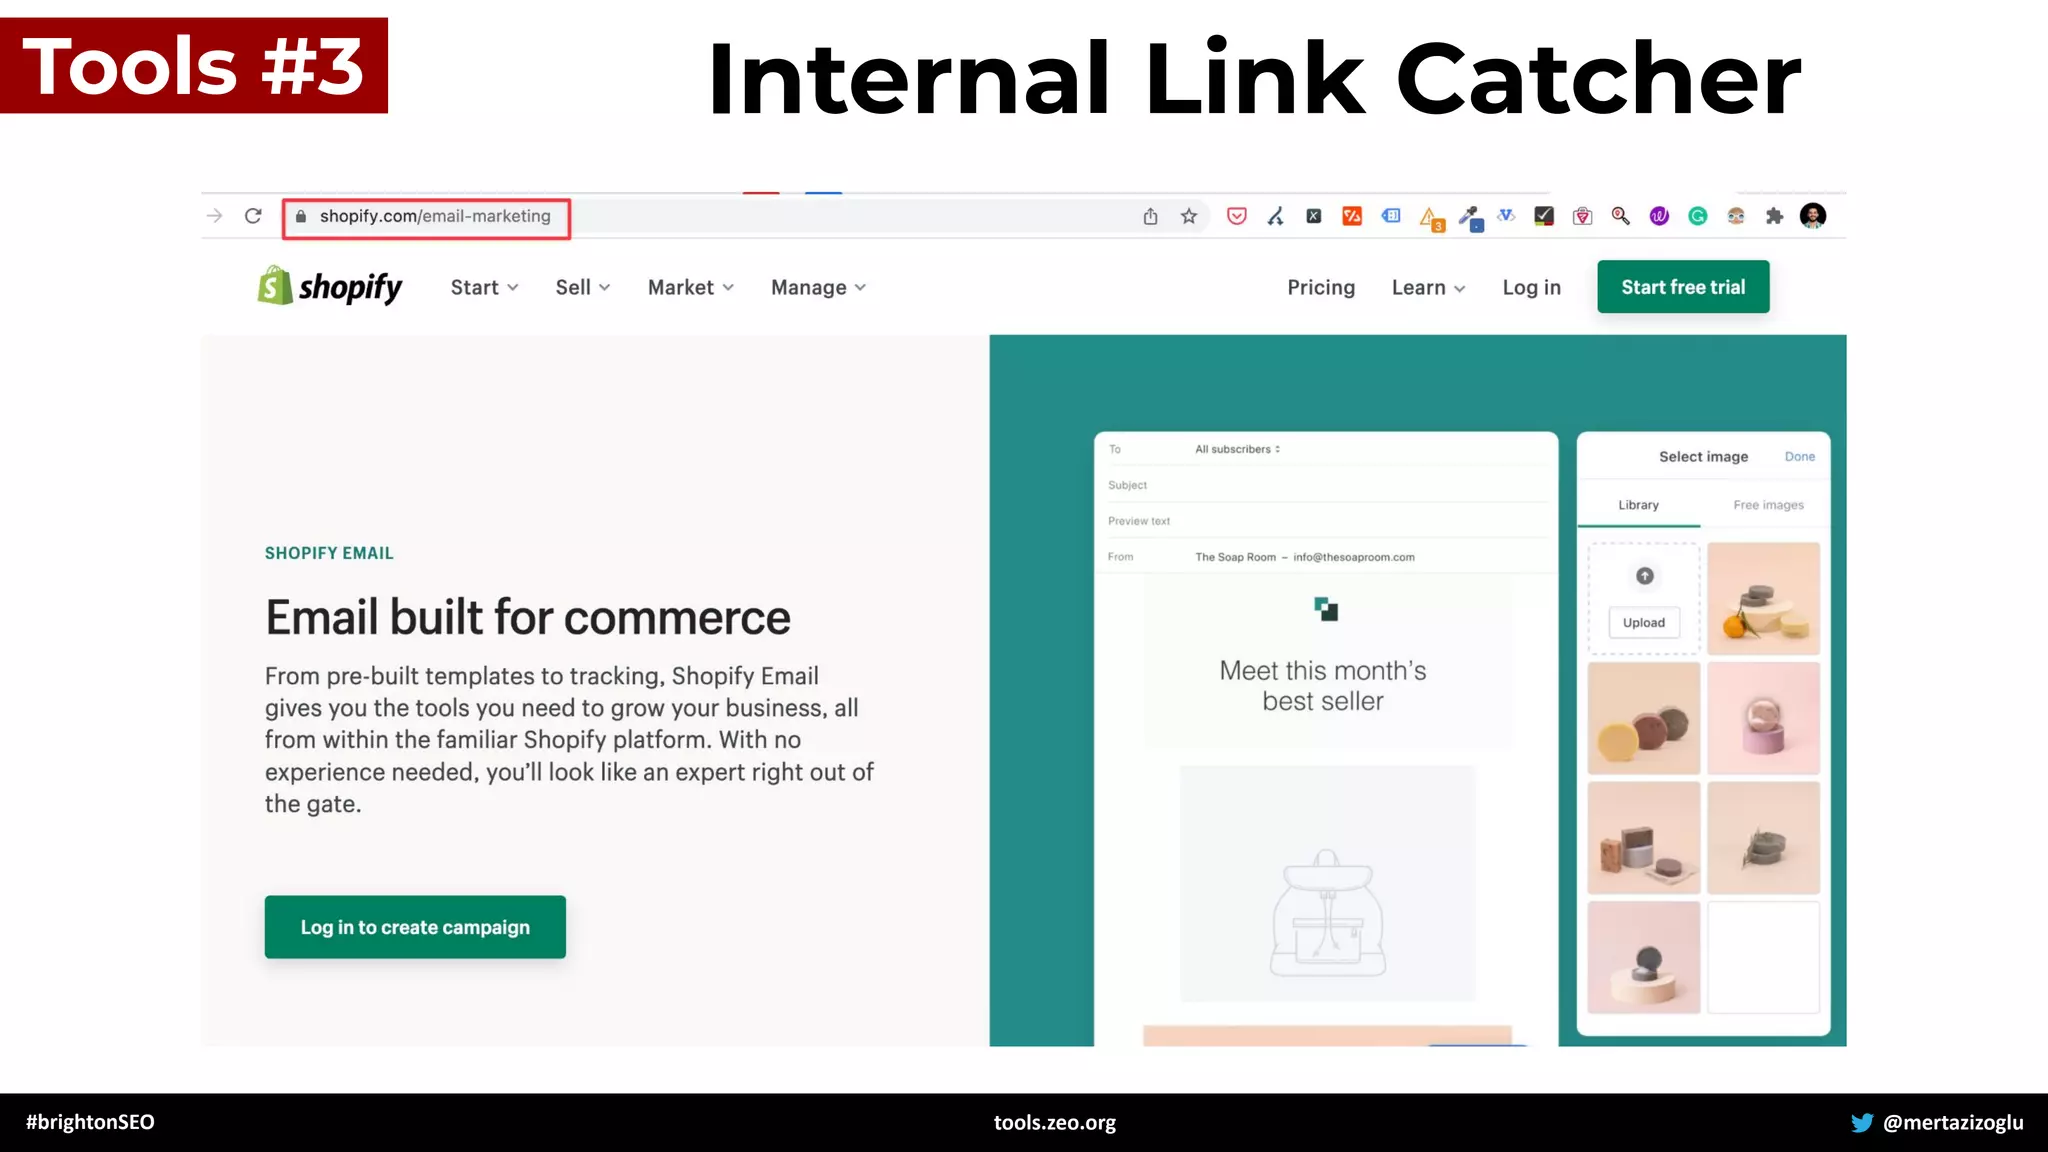Image resolution: width=2048 pixels, height=1152 pixels.
Task: Activate the eyedropper color picker extension
Action: tap(1470, 218)
